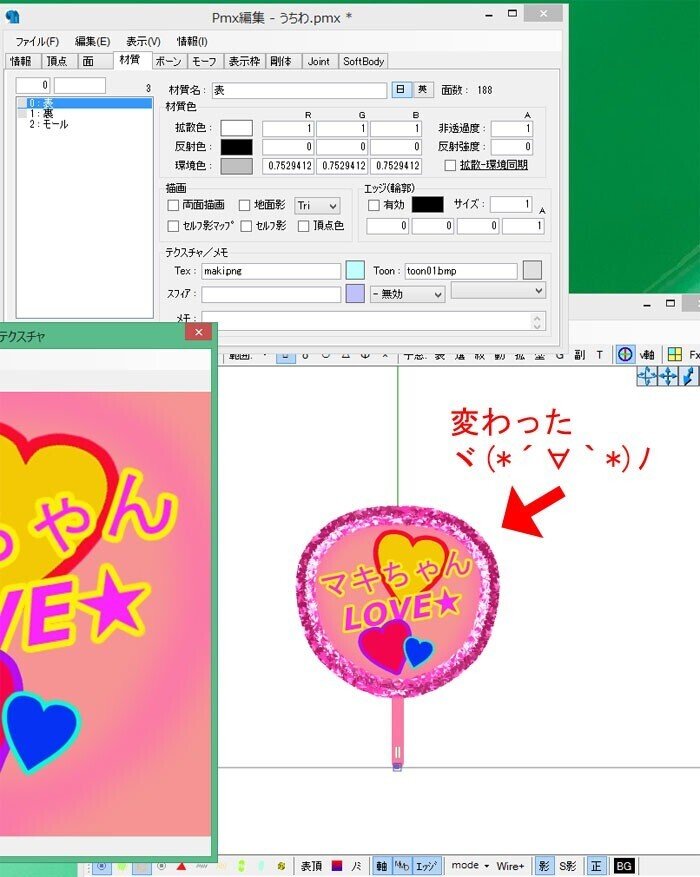
Task: Close the テクスチャ texture window
Action: point(198,332)
